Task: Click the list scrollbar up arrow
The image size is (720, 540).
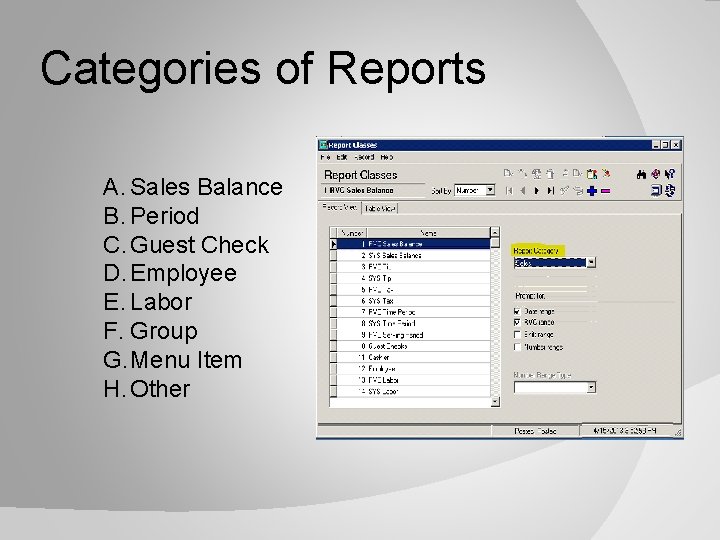Action: 495,232
